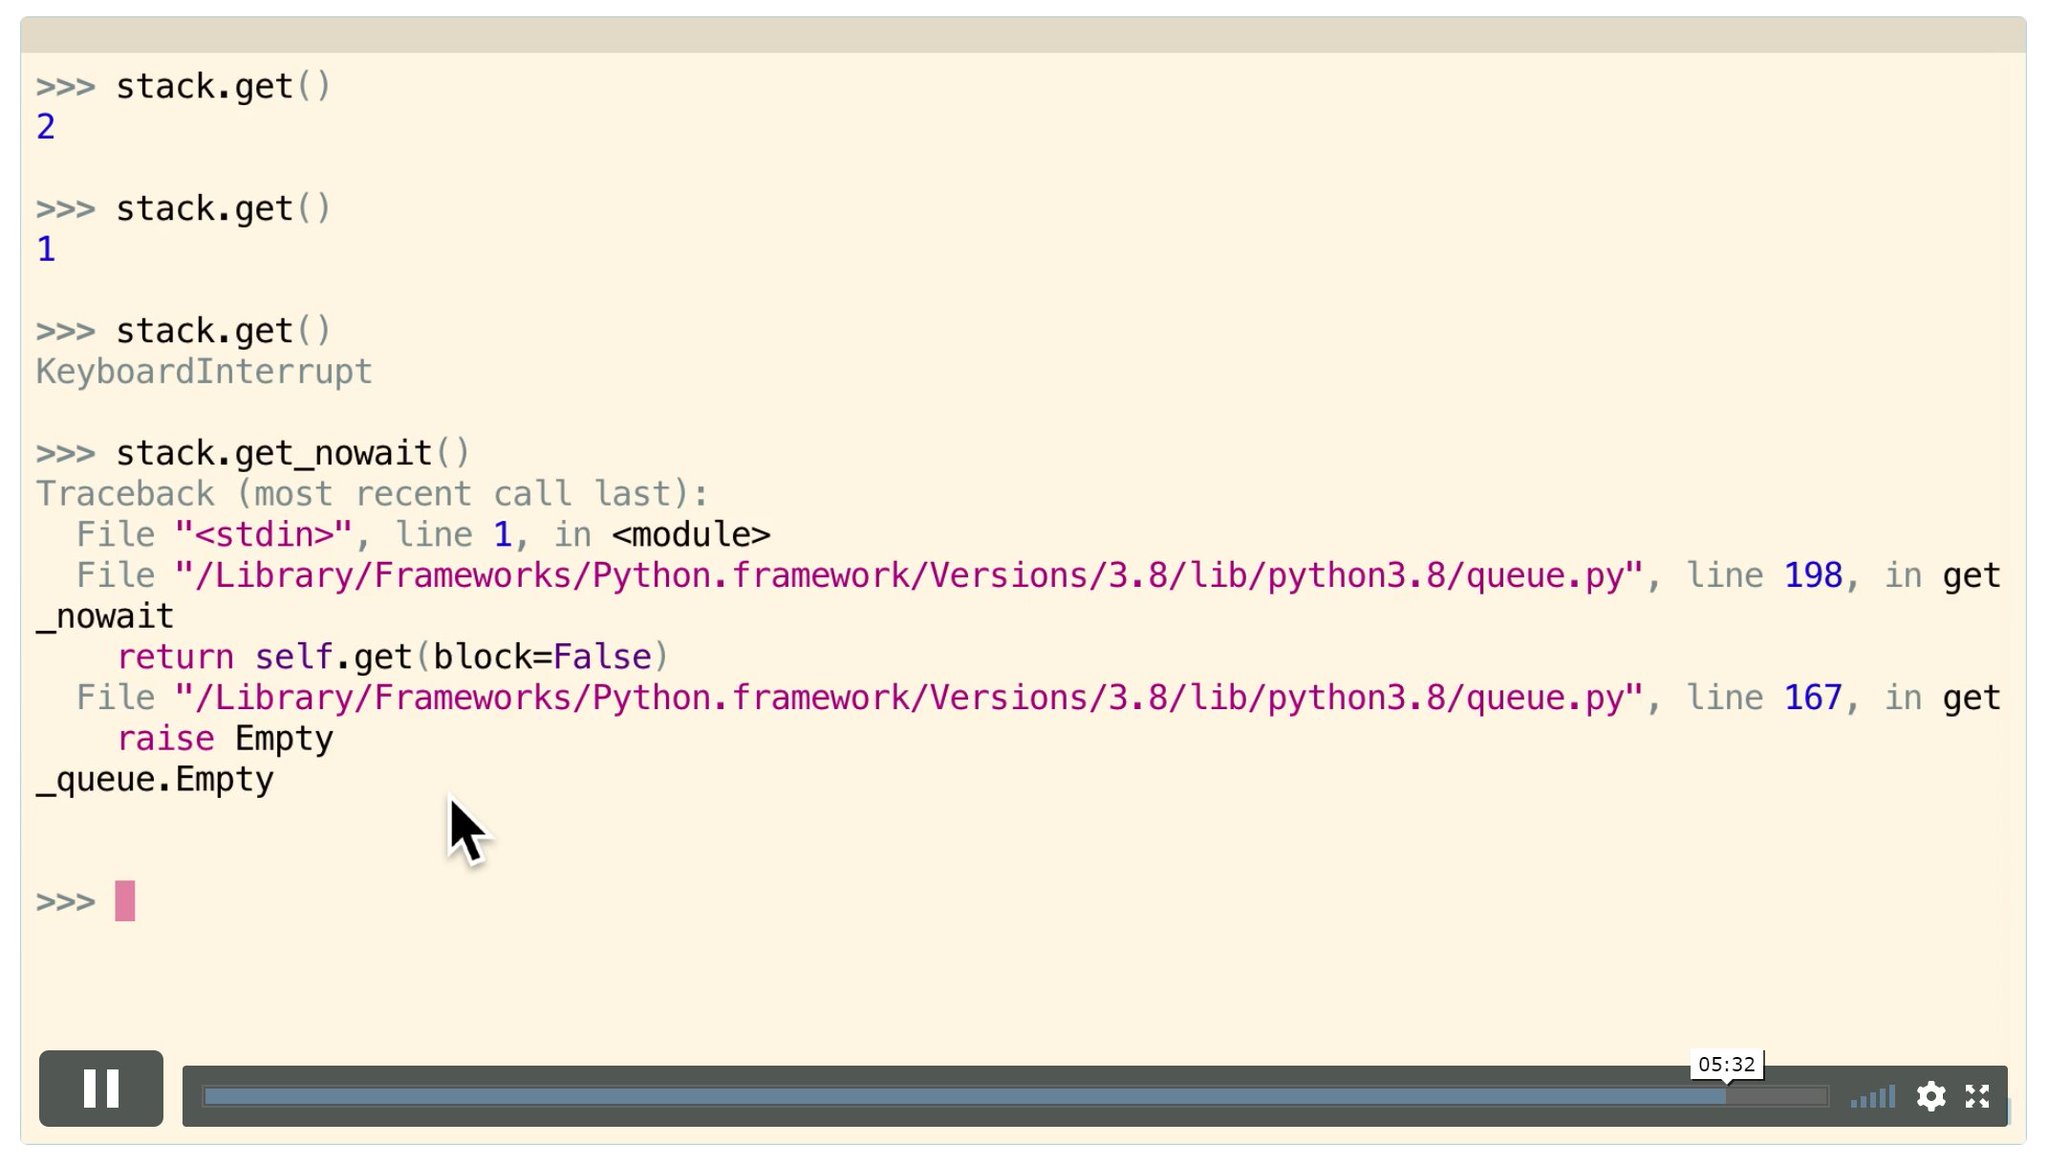The height and width of the screenshot is (1165, 2048).
Task: Click the output value 2
Action: point(46,127)
